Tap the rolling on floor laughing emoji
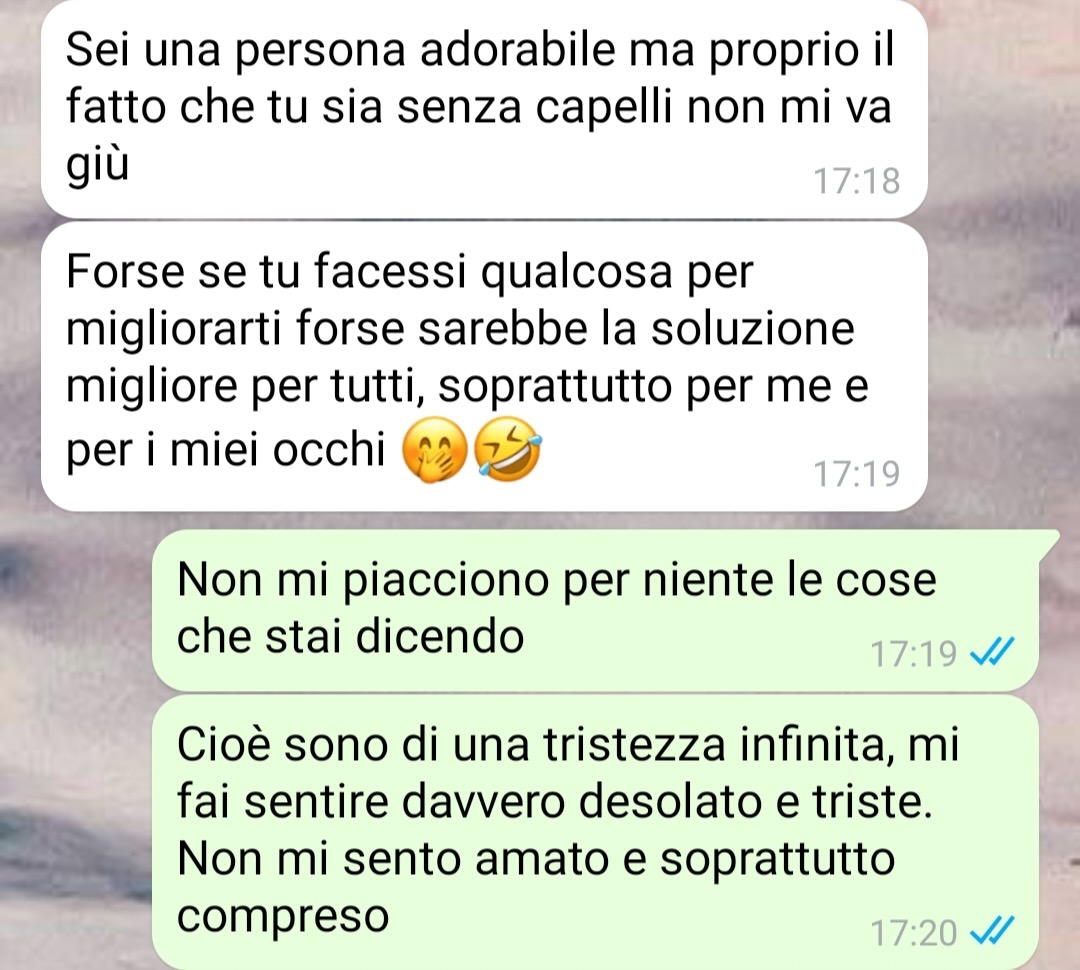The image size is (1080, 970). click(x=508, y=449)
